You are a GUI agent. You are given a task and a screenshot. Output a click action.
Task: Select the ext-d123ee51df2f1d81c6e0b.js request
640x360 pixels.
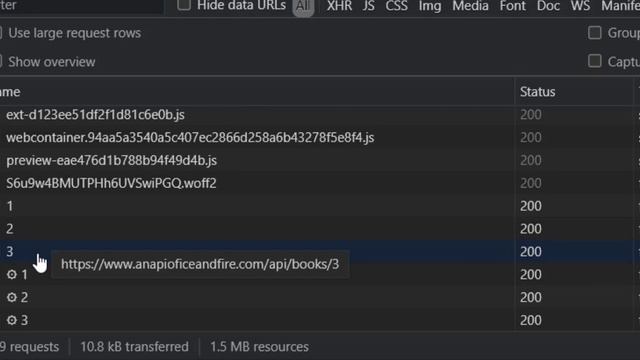(95, 115)
